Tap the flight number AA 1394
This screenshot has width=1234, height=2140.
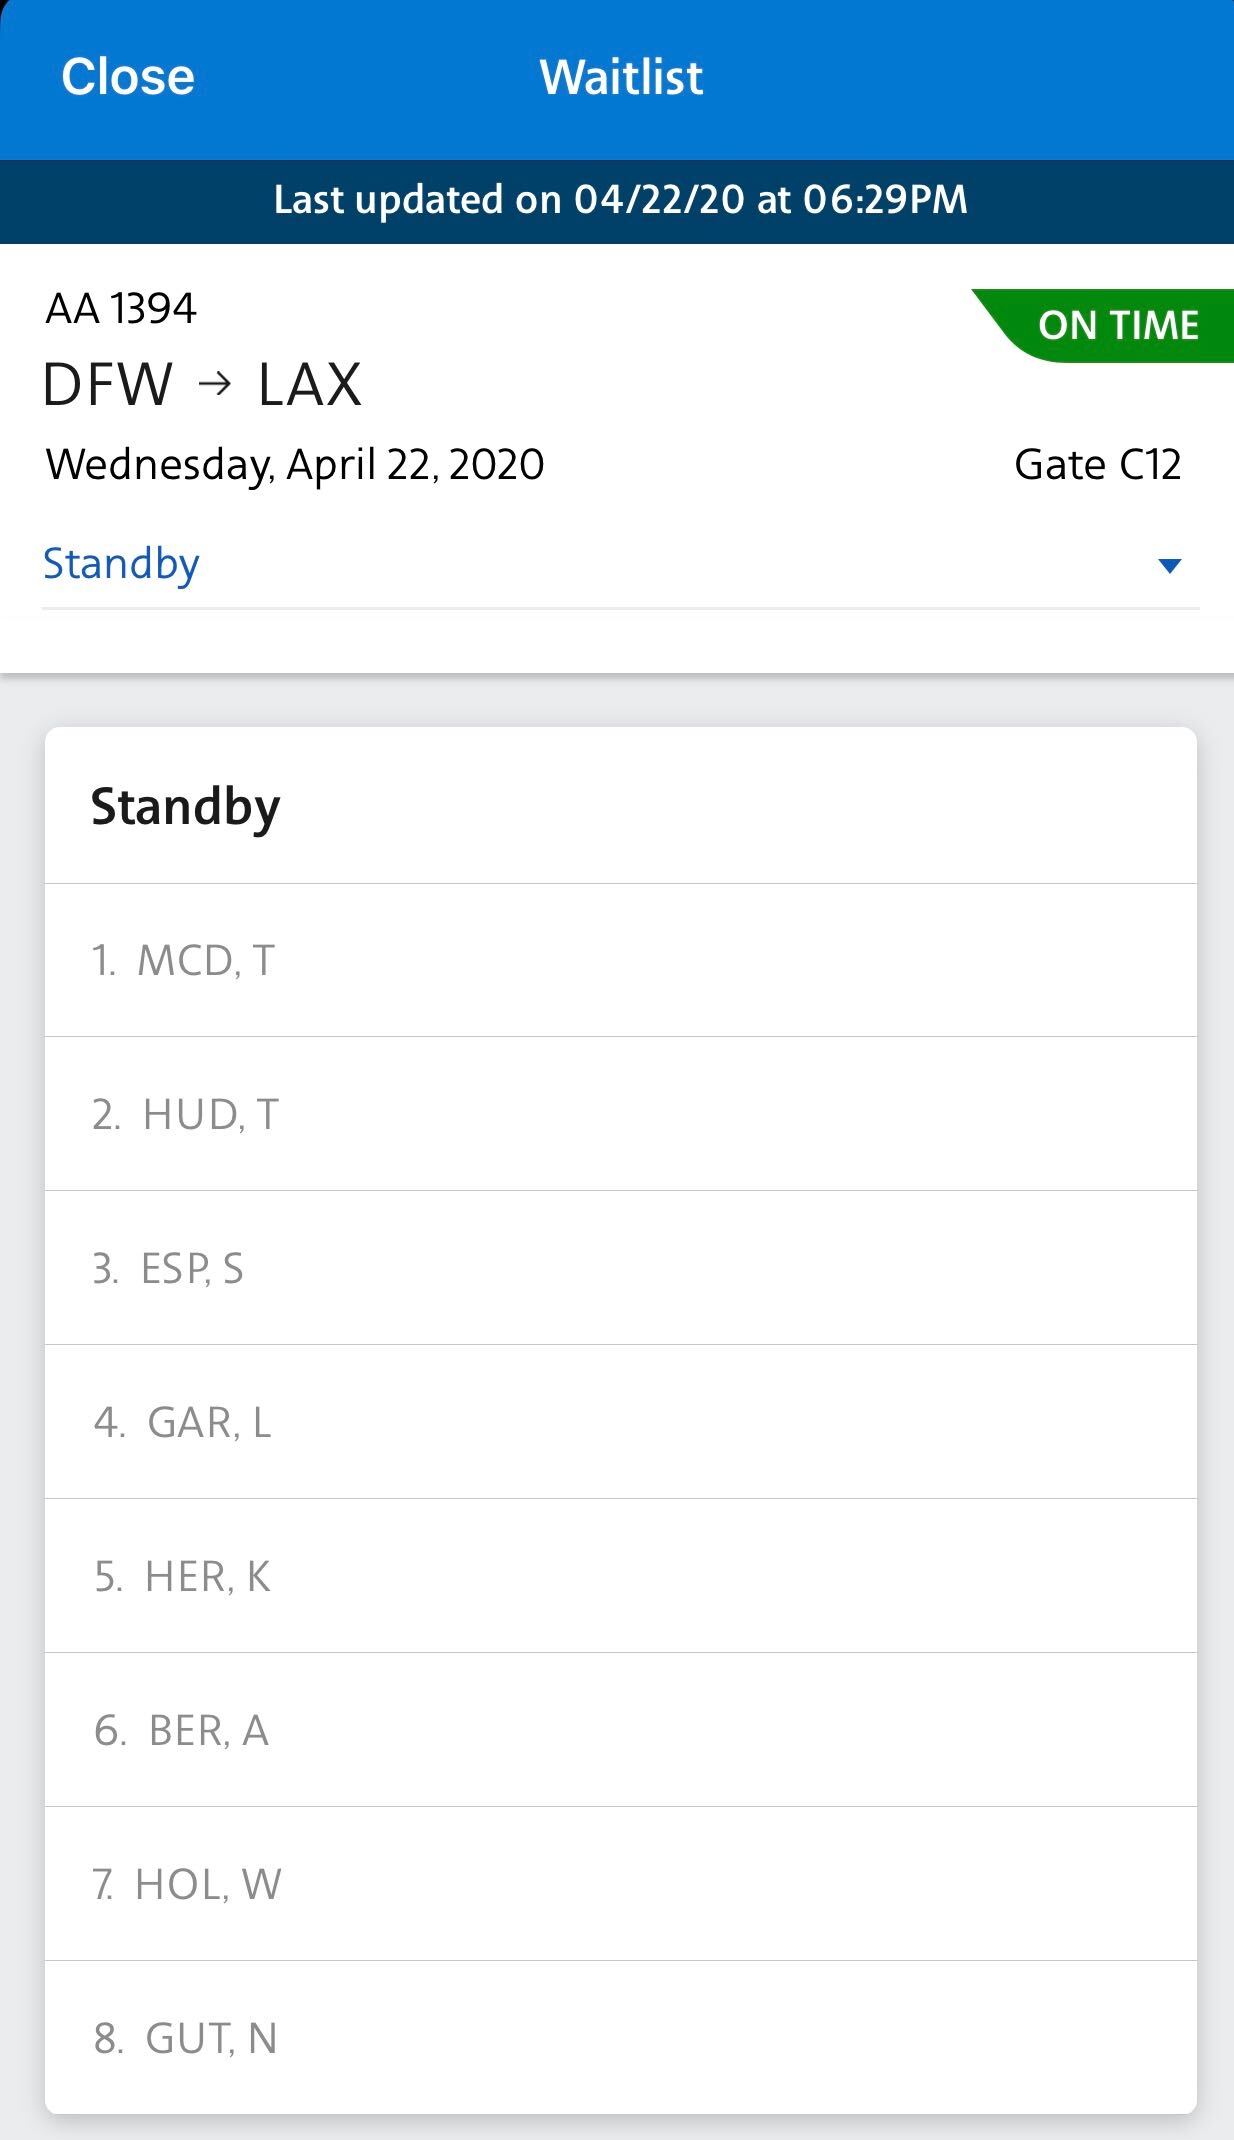tap(121, 308)
